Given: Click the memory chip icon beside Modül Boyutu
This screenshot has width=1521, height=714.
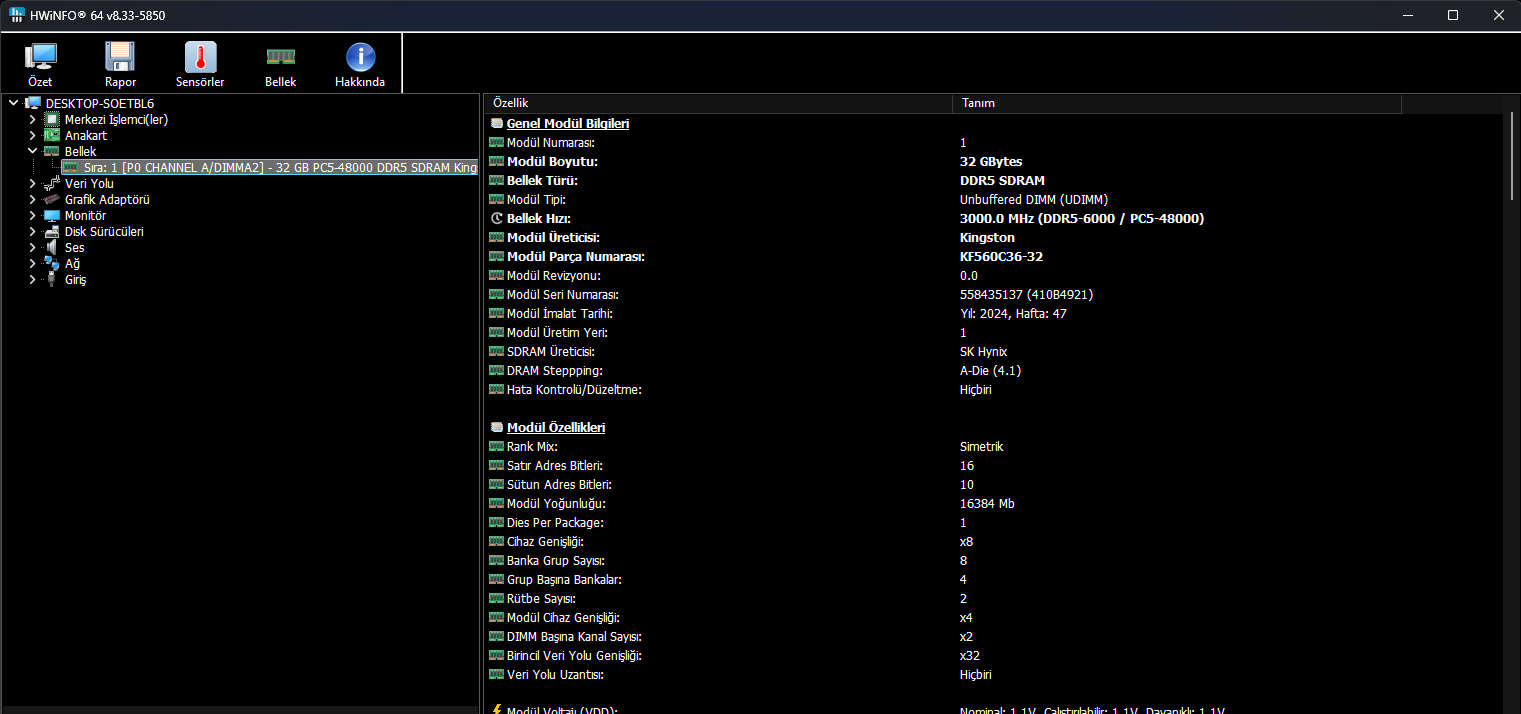Looking at the screenshot, I should tap(497, 161).
